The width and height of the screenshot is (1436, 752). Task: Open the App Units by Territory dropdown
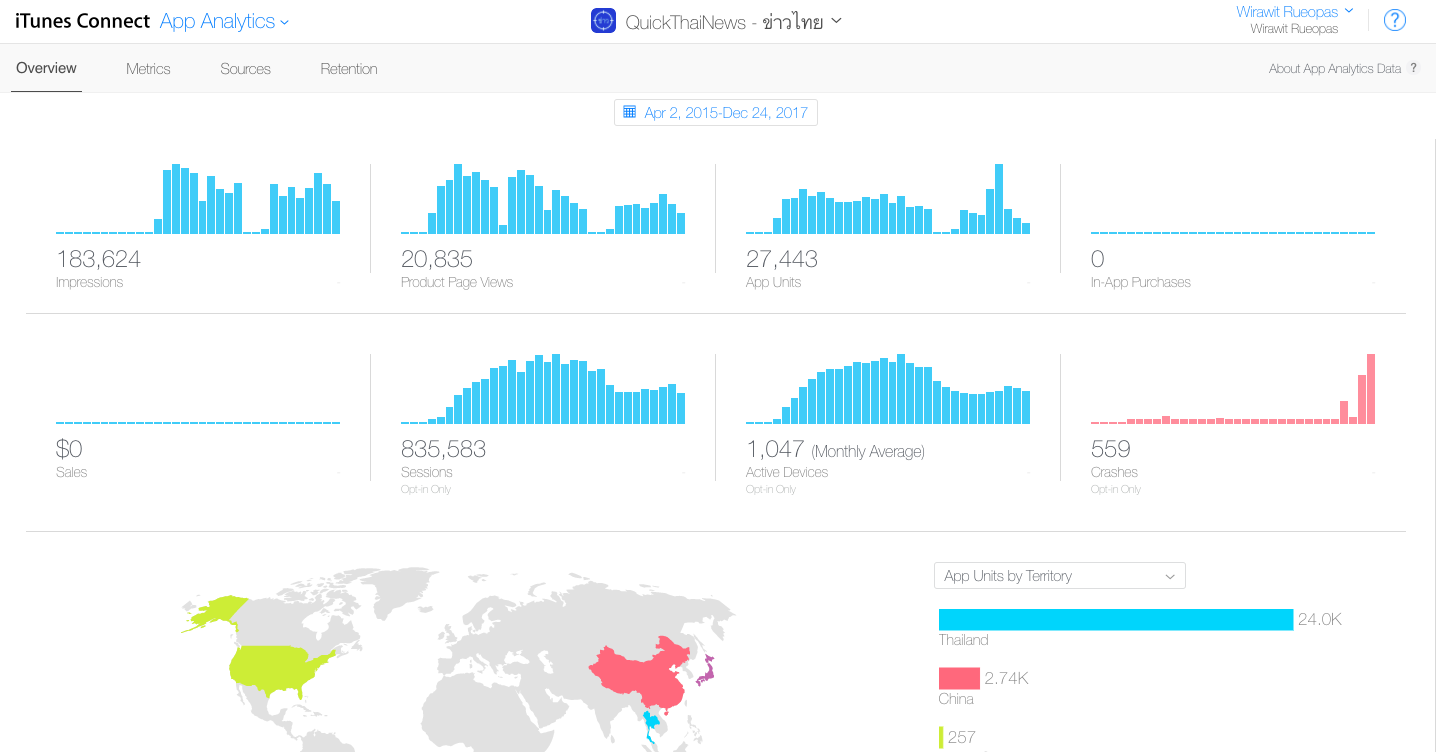click(x=1059, y=576)
